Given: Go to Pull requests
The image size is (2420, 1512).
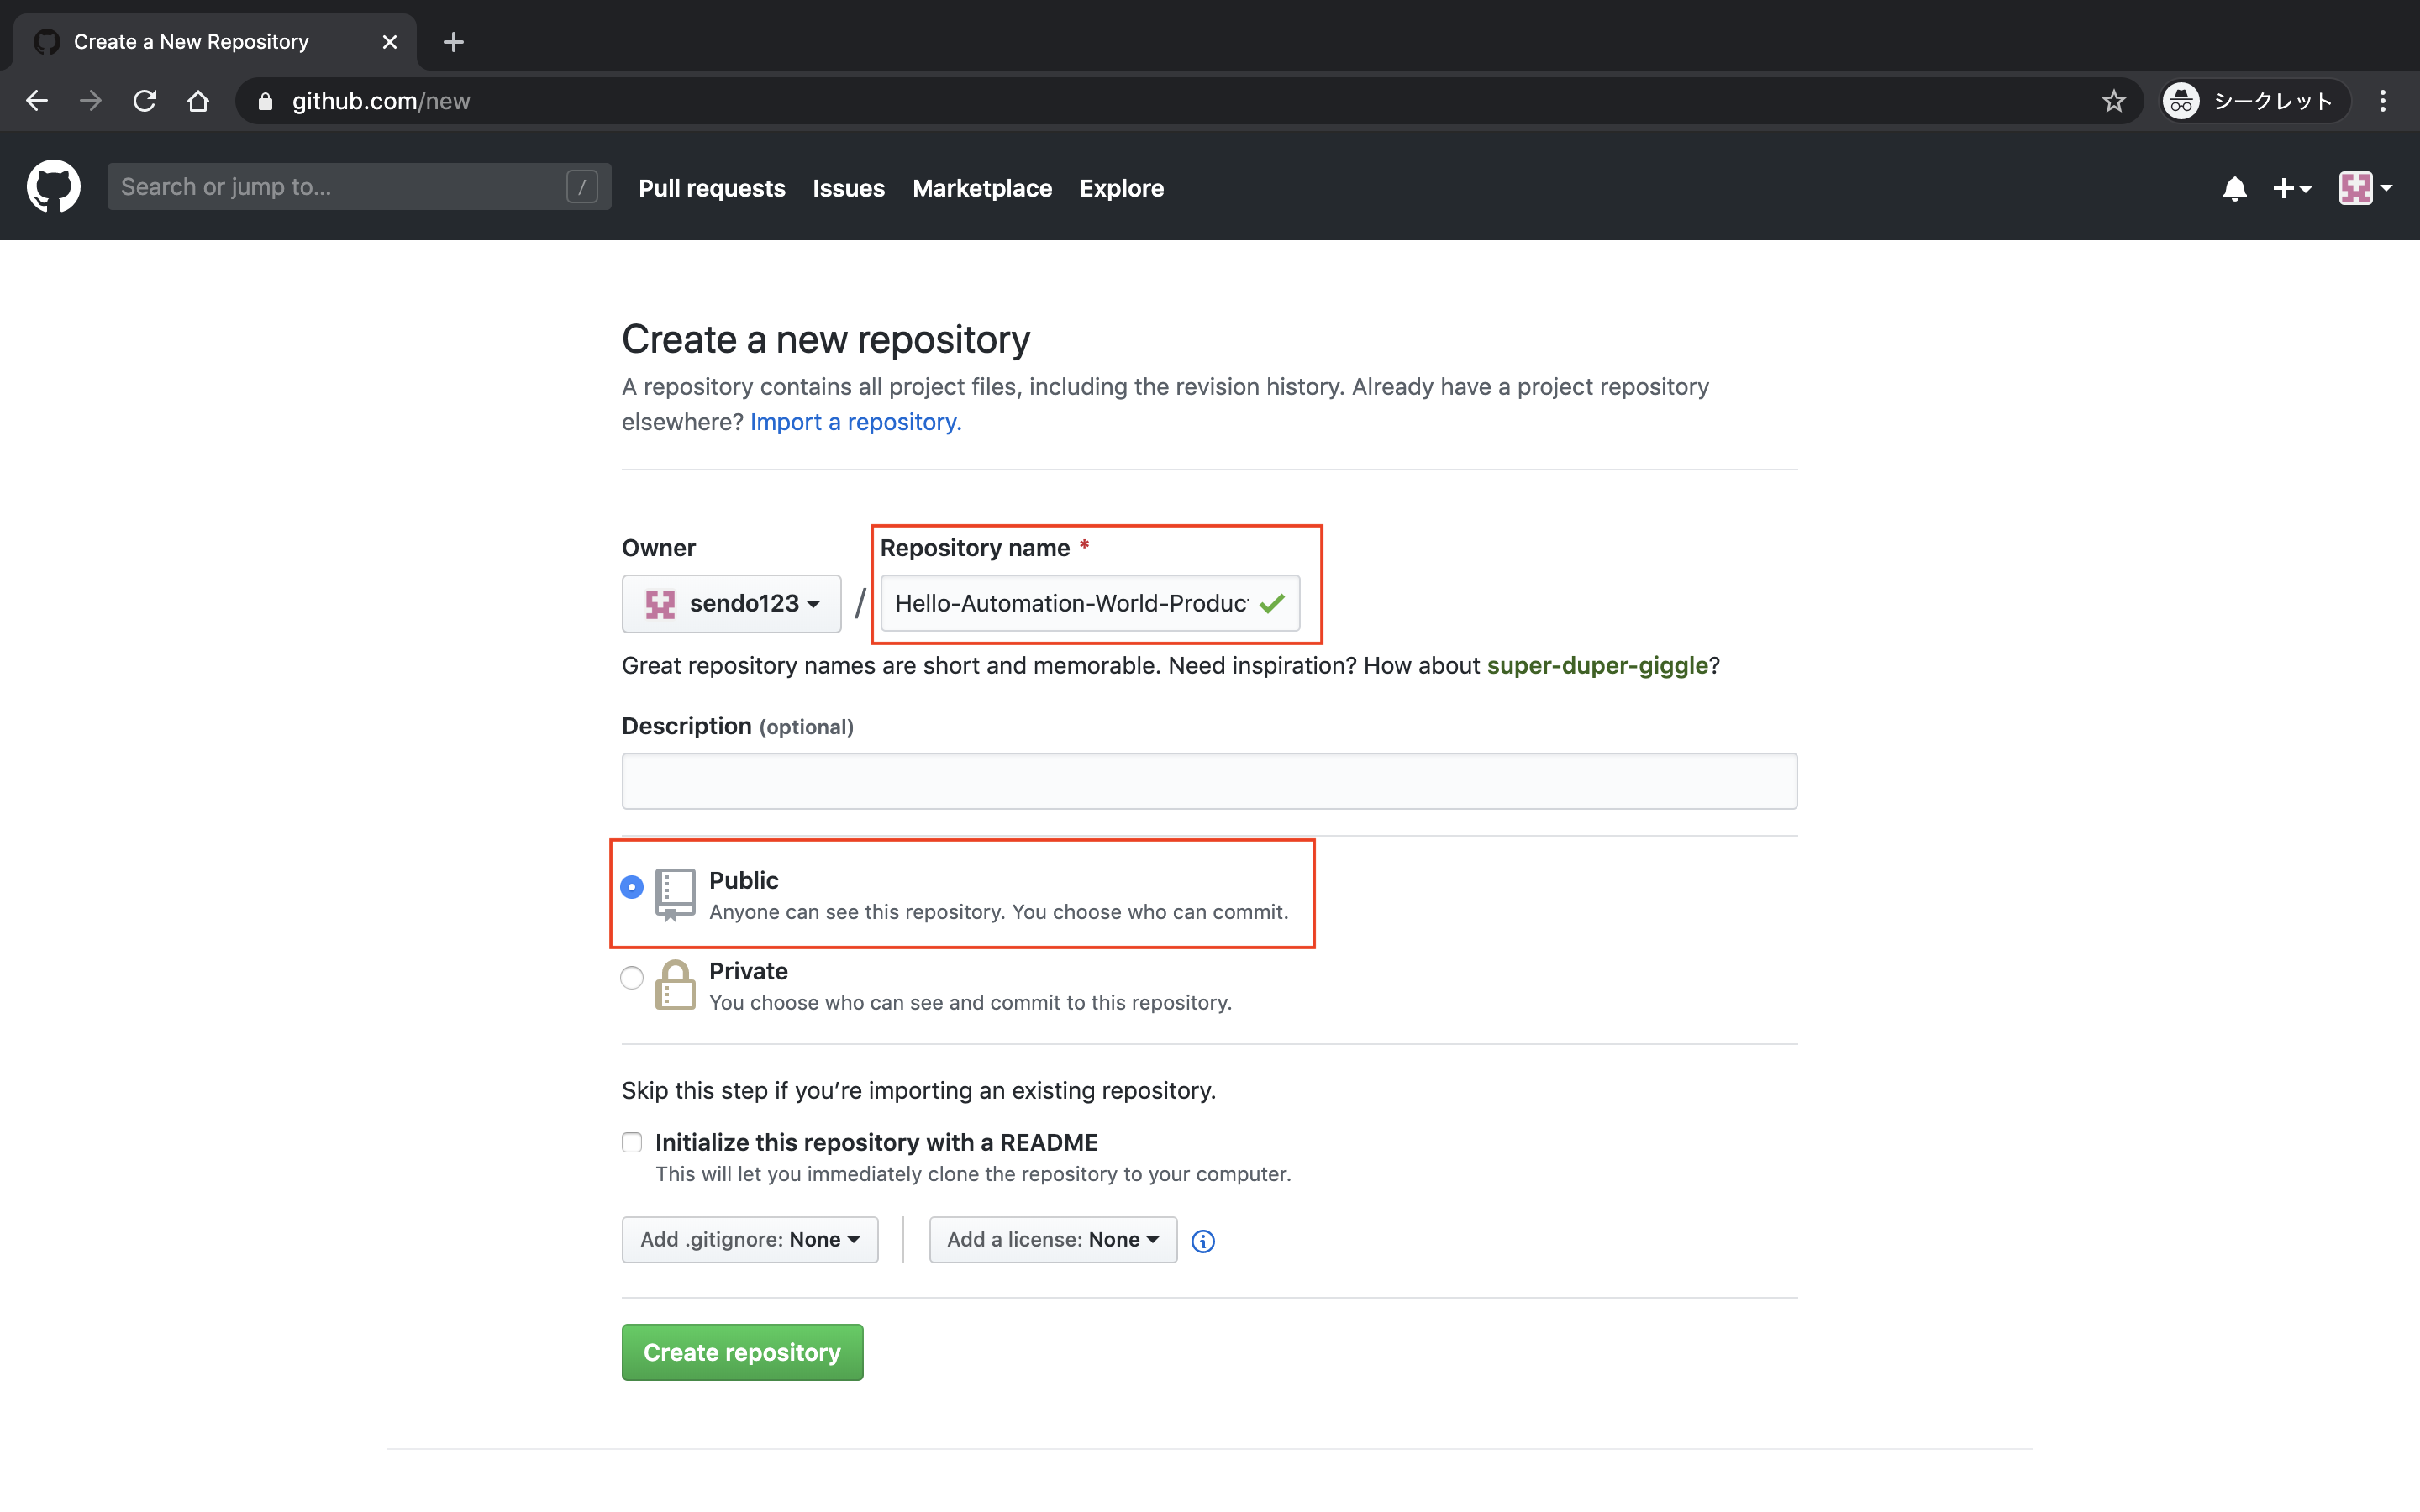Looking at the screenshot, I should pos(712,188).
